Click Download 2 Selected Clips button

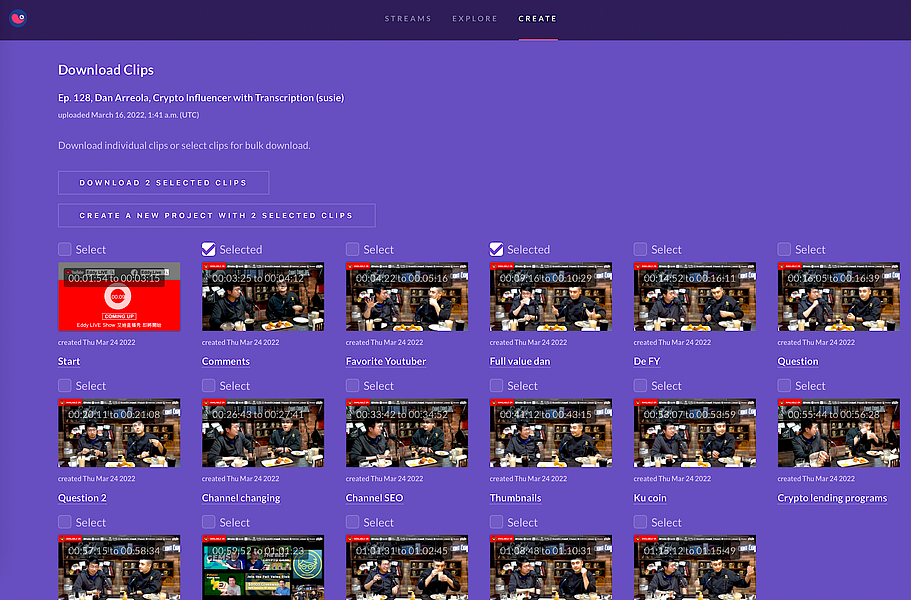click(163, 182)
